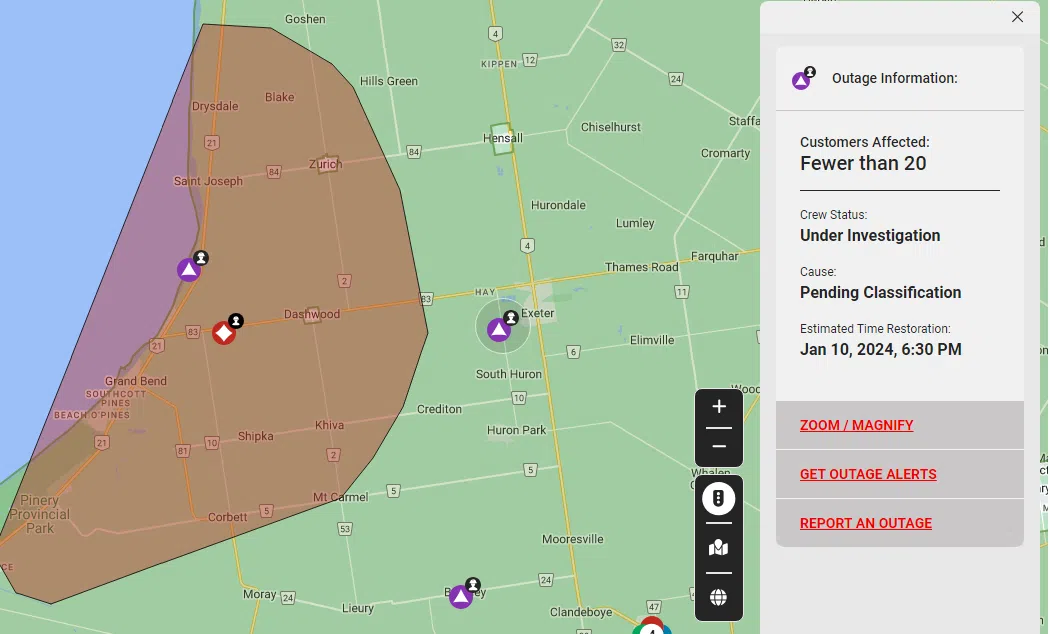This screenshot has height=634, width=1050.
Task: Click the ZOOM / MAGNIFY link
Action: [x=856, y=425]
